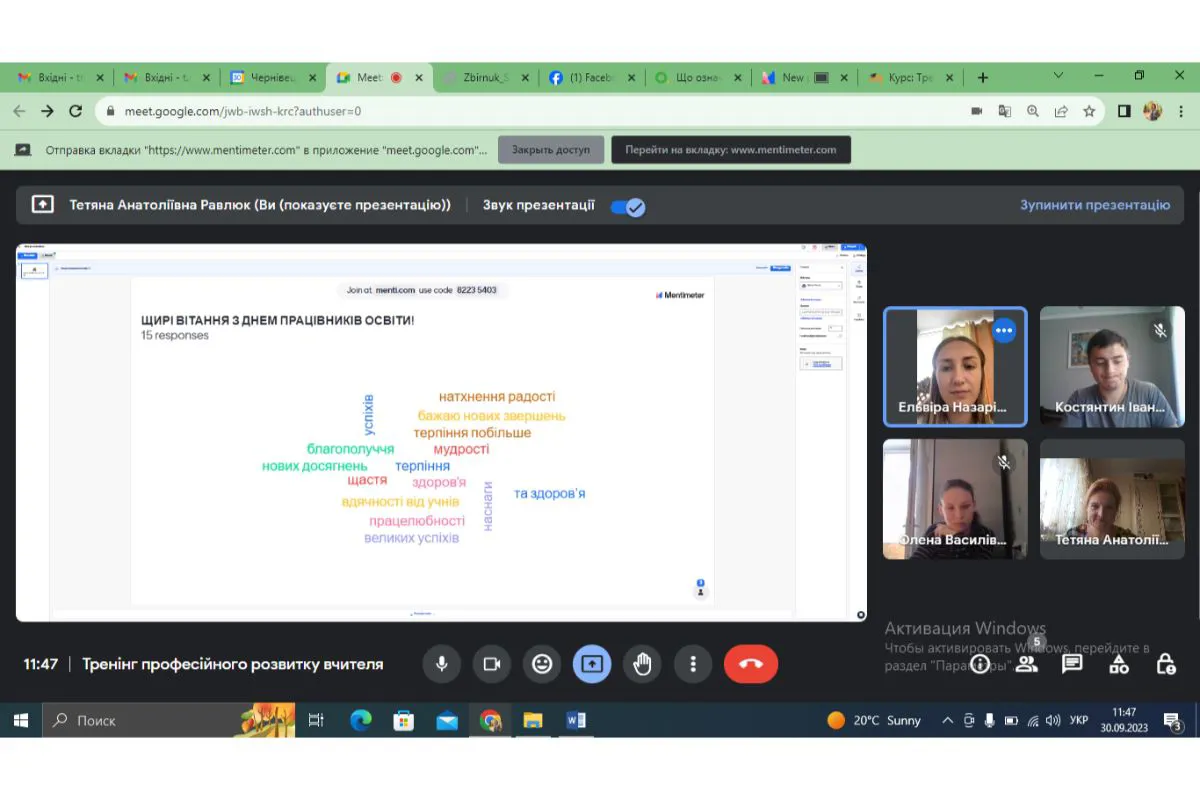Open Task View on taskbar

point(316,720)
